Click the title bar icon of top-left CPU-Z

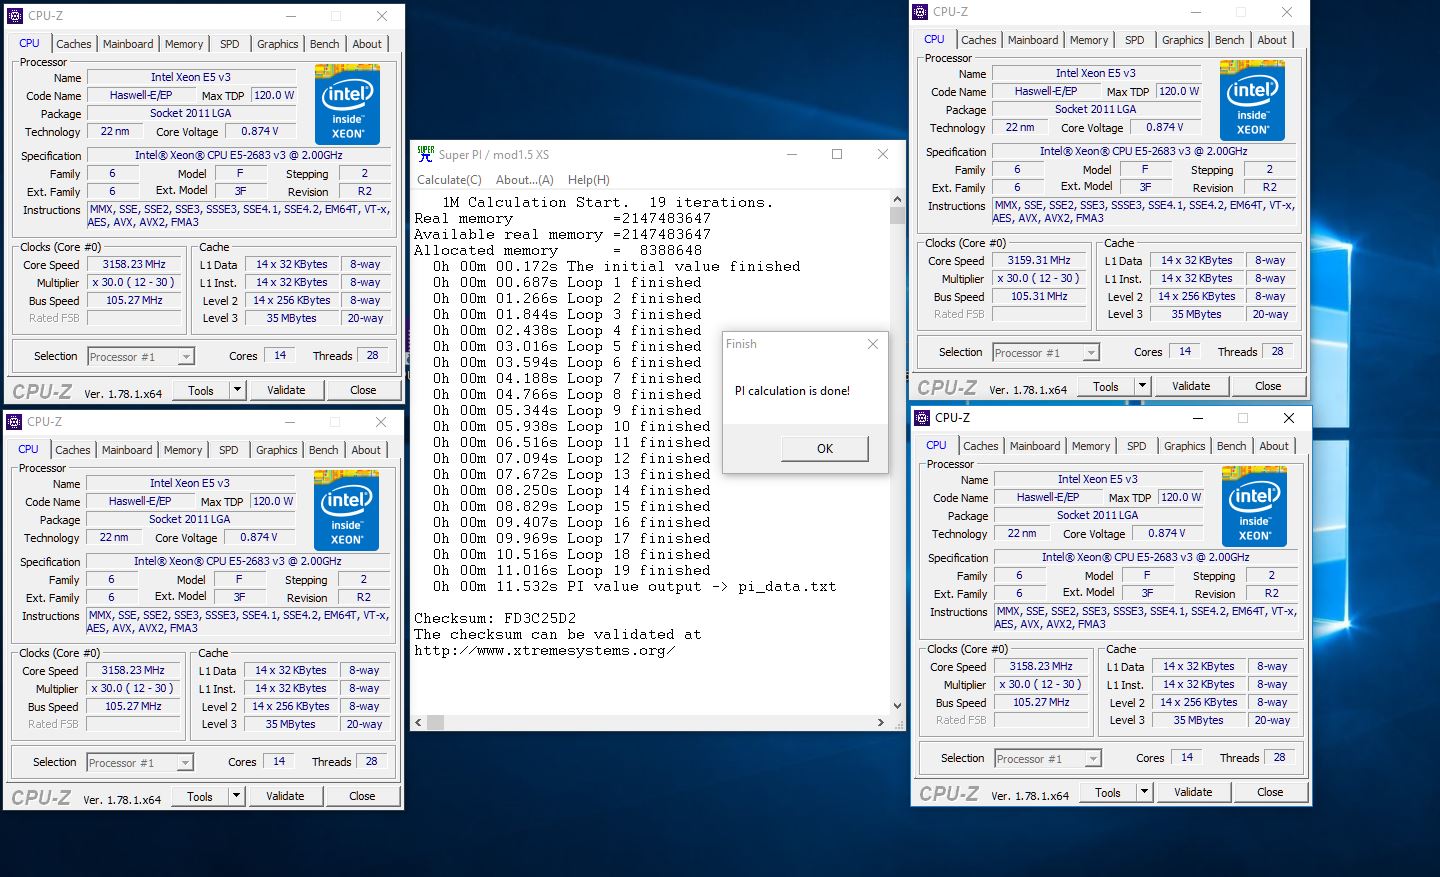pos(15,16)
